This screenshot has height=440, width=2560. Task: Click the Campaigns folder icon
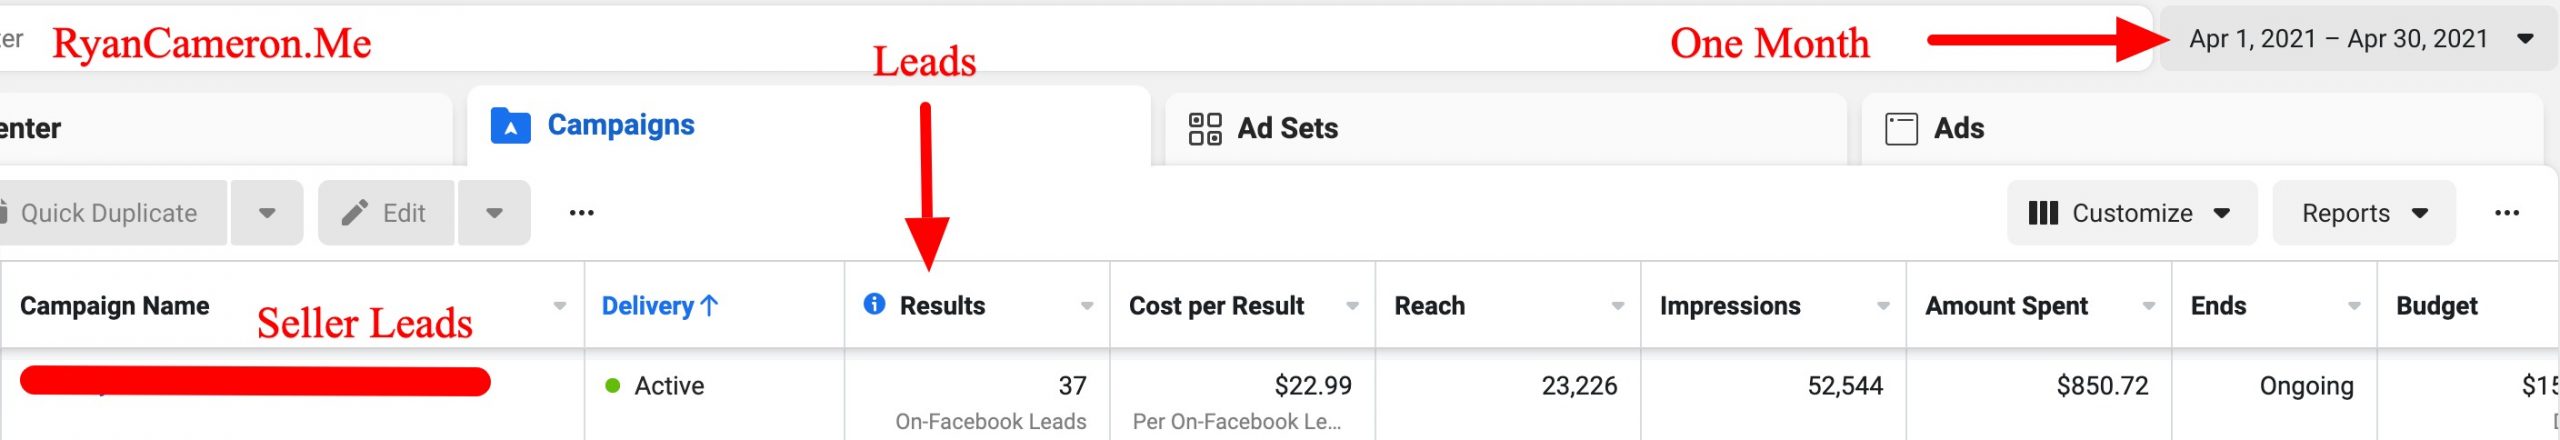510,127
